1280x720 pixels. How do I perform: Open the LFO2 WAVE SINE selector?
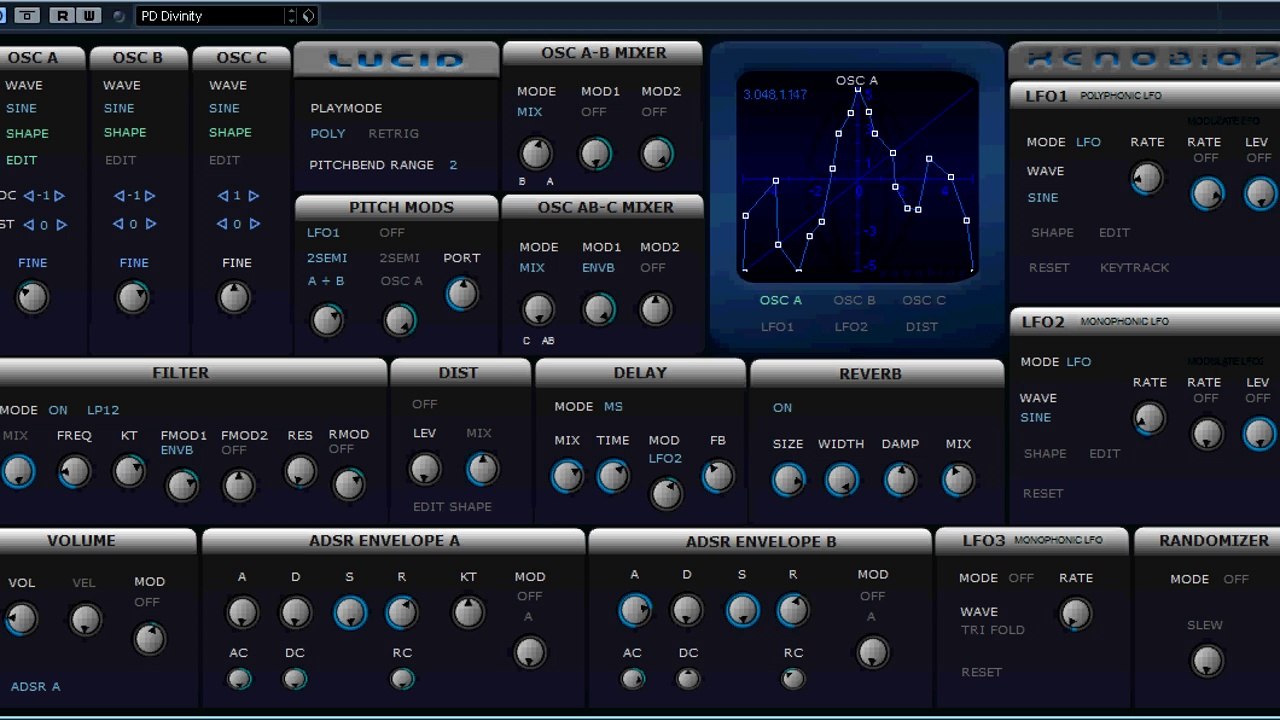tap(1036, 417)
